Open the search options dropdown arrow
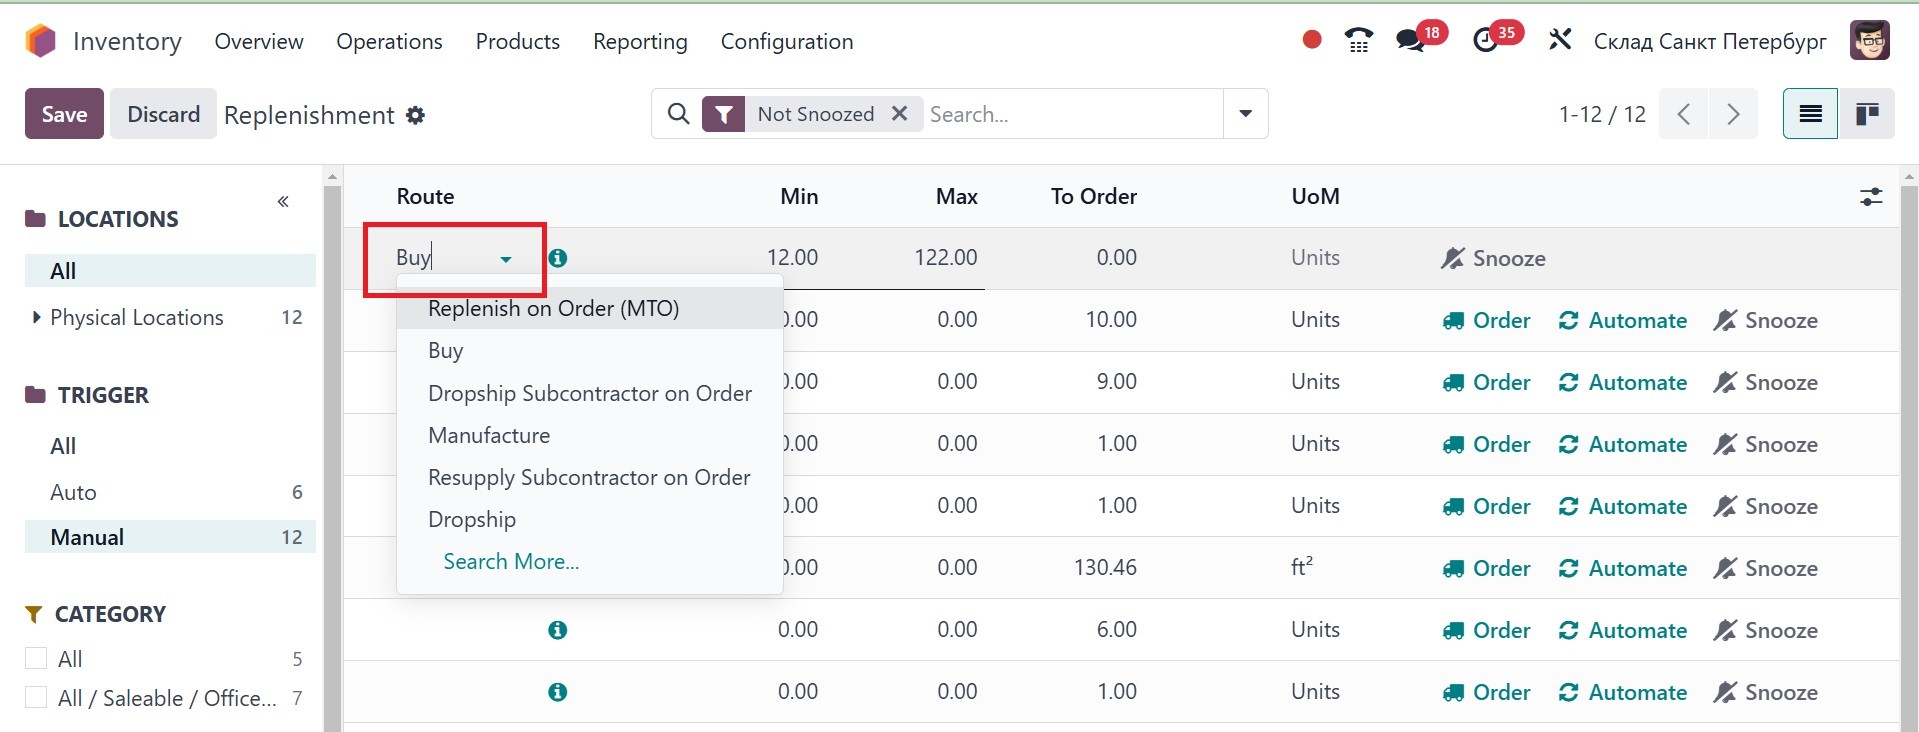 (x=1245, y=114)
